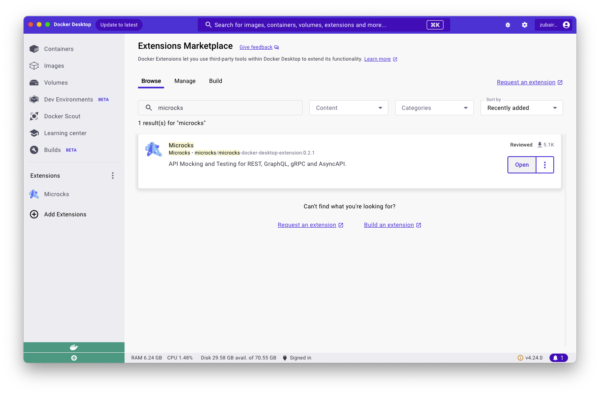Switch to the Build tab
Viewport: 600px width, 394px height.
215,81
